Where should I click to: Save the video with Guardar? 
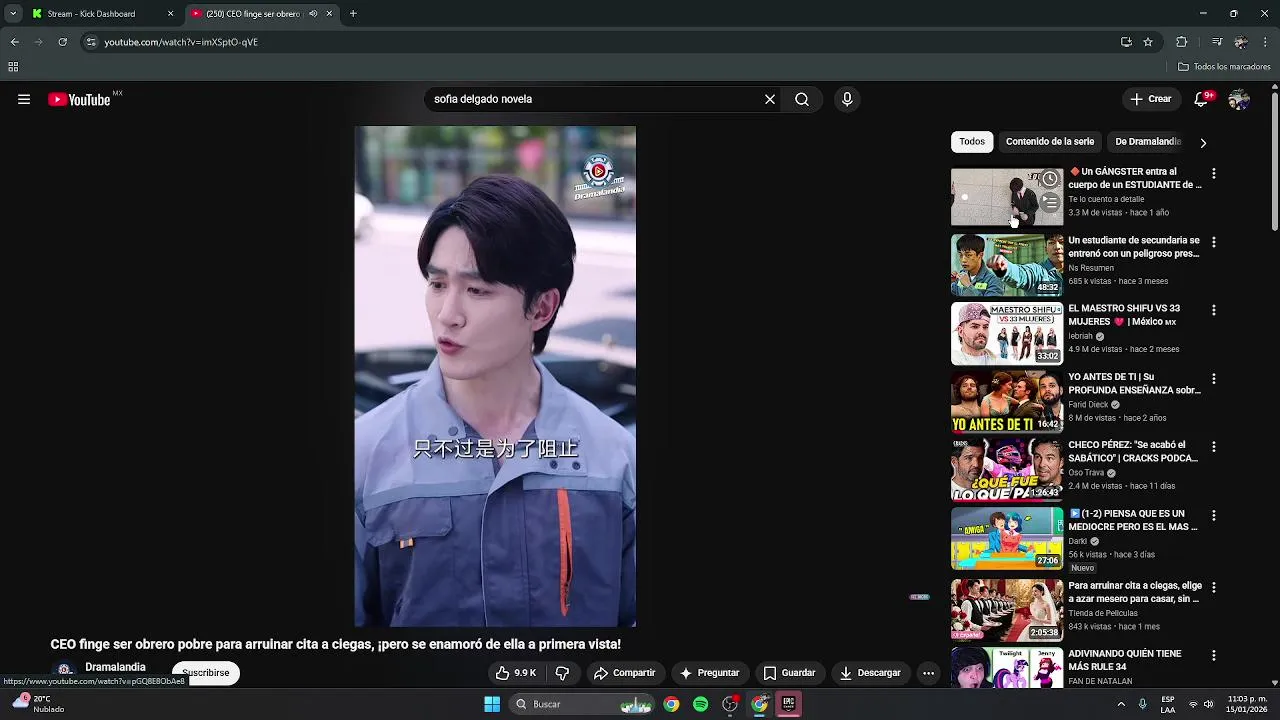(x=789, y=673)
